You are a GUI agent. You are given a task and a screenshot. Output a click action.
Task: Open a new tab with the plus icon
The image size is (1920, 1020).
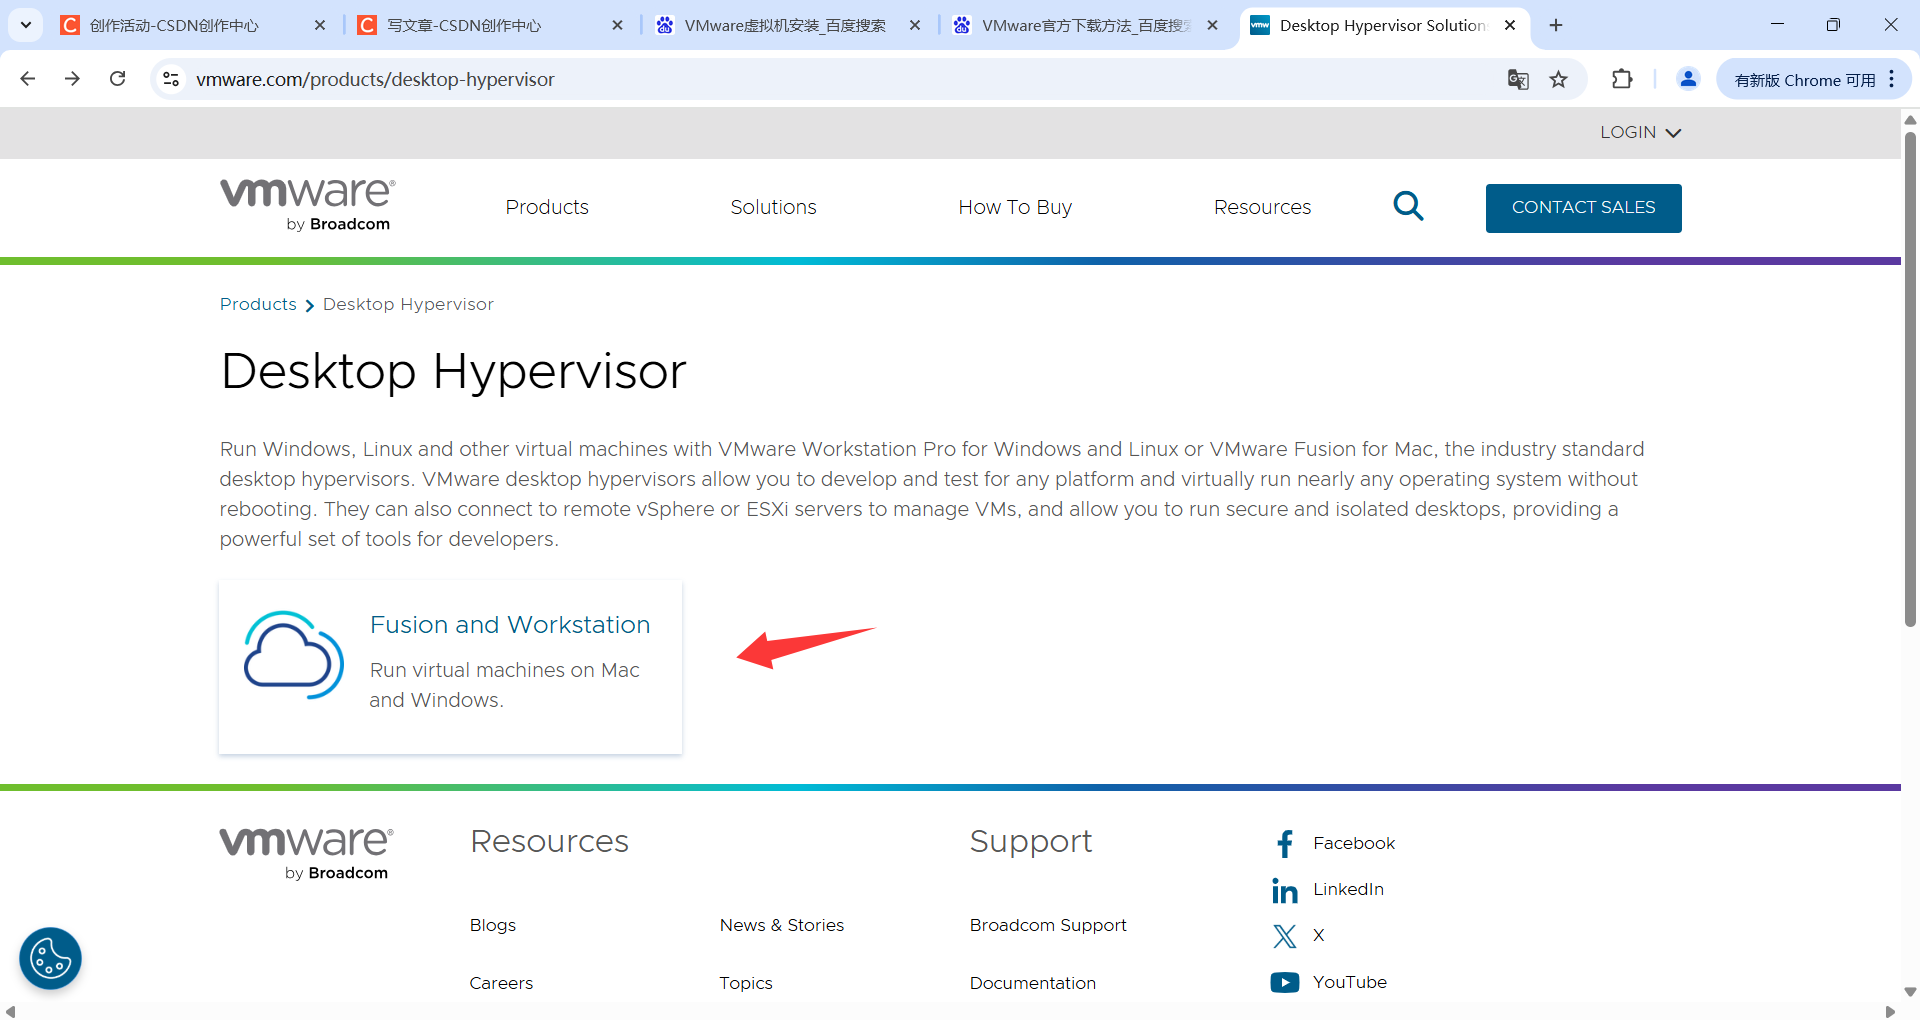[x=1556, y=25]
